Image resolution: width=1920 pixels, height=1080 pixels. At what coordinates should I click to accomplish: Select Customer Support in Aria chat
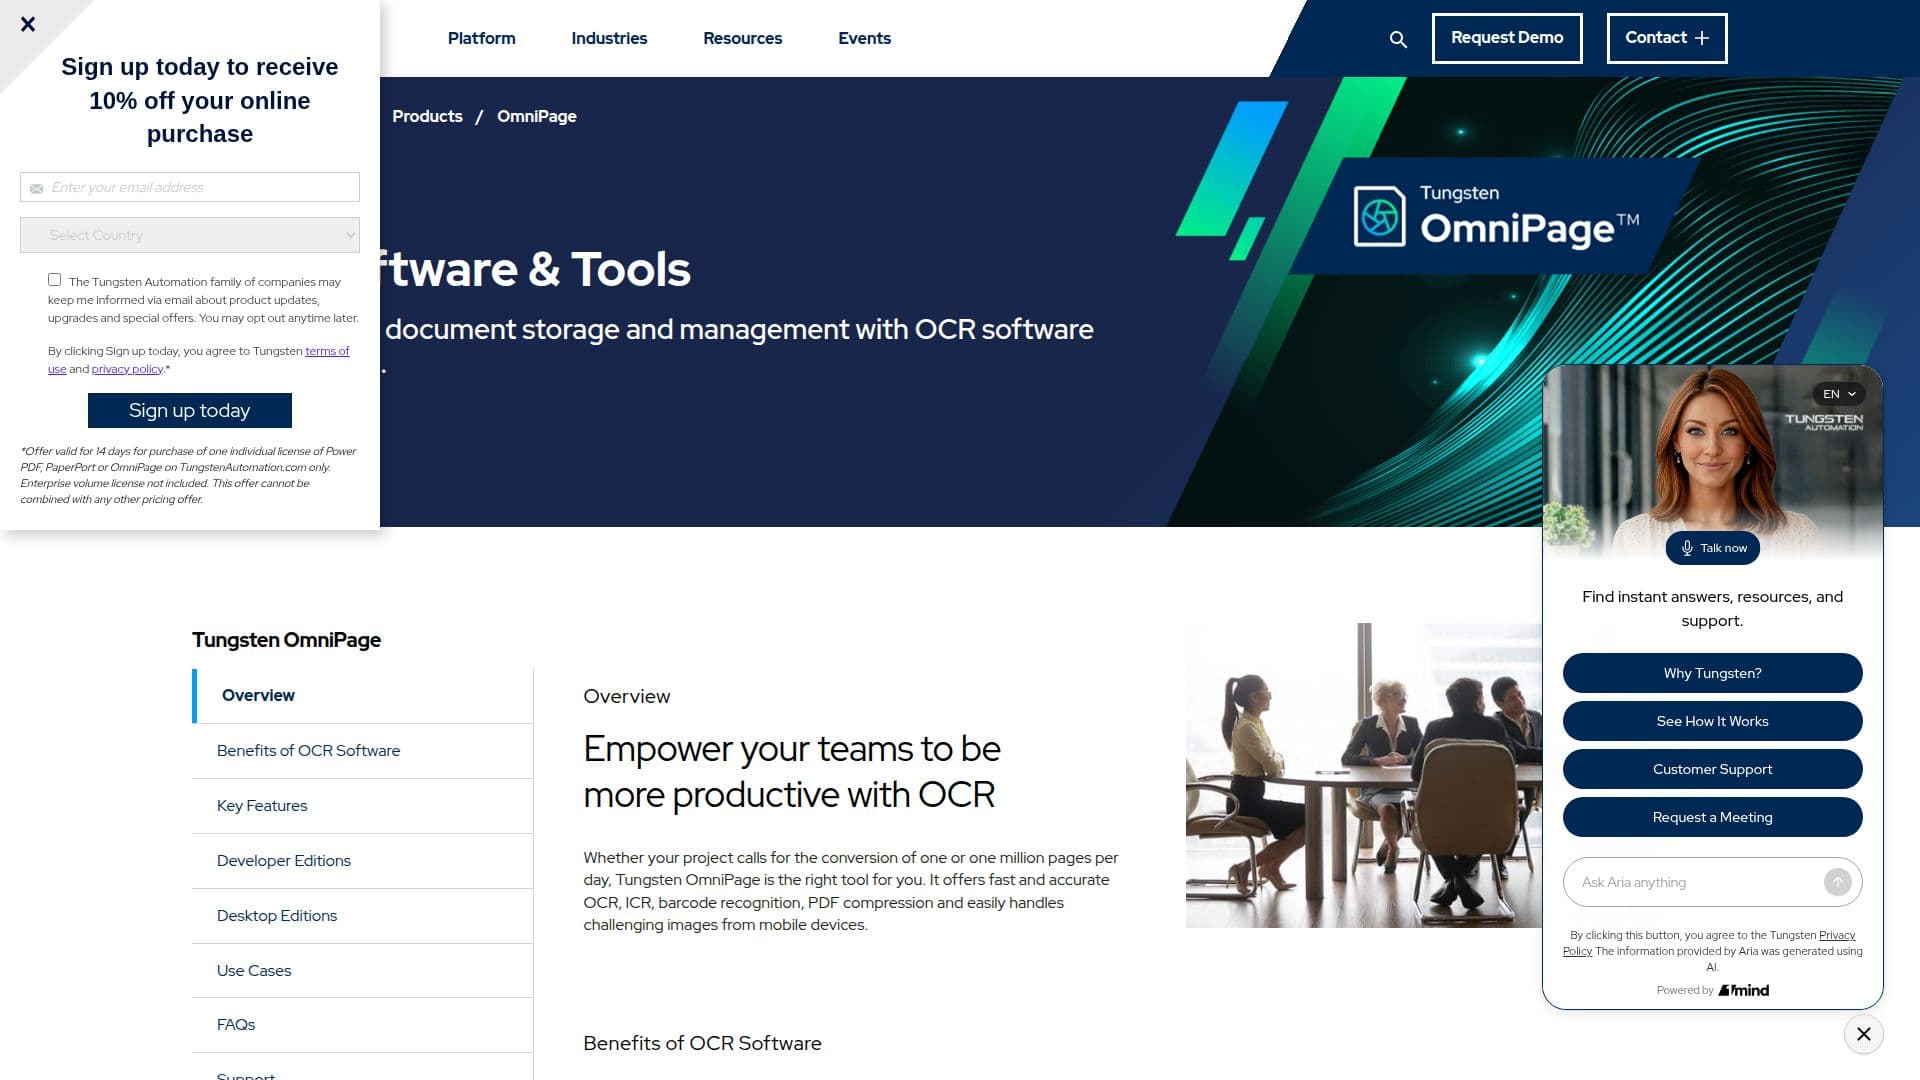[1712, 769]
